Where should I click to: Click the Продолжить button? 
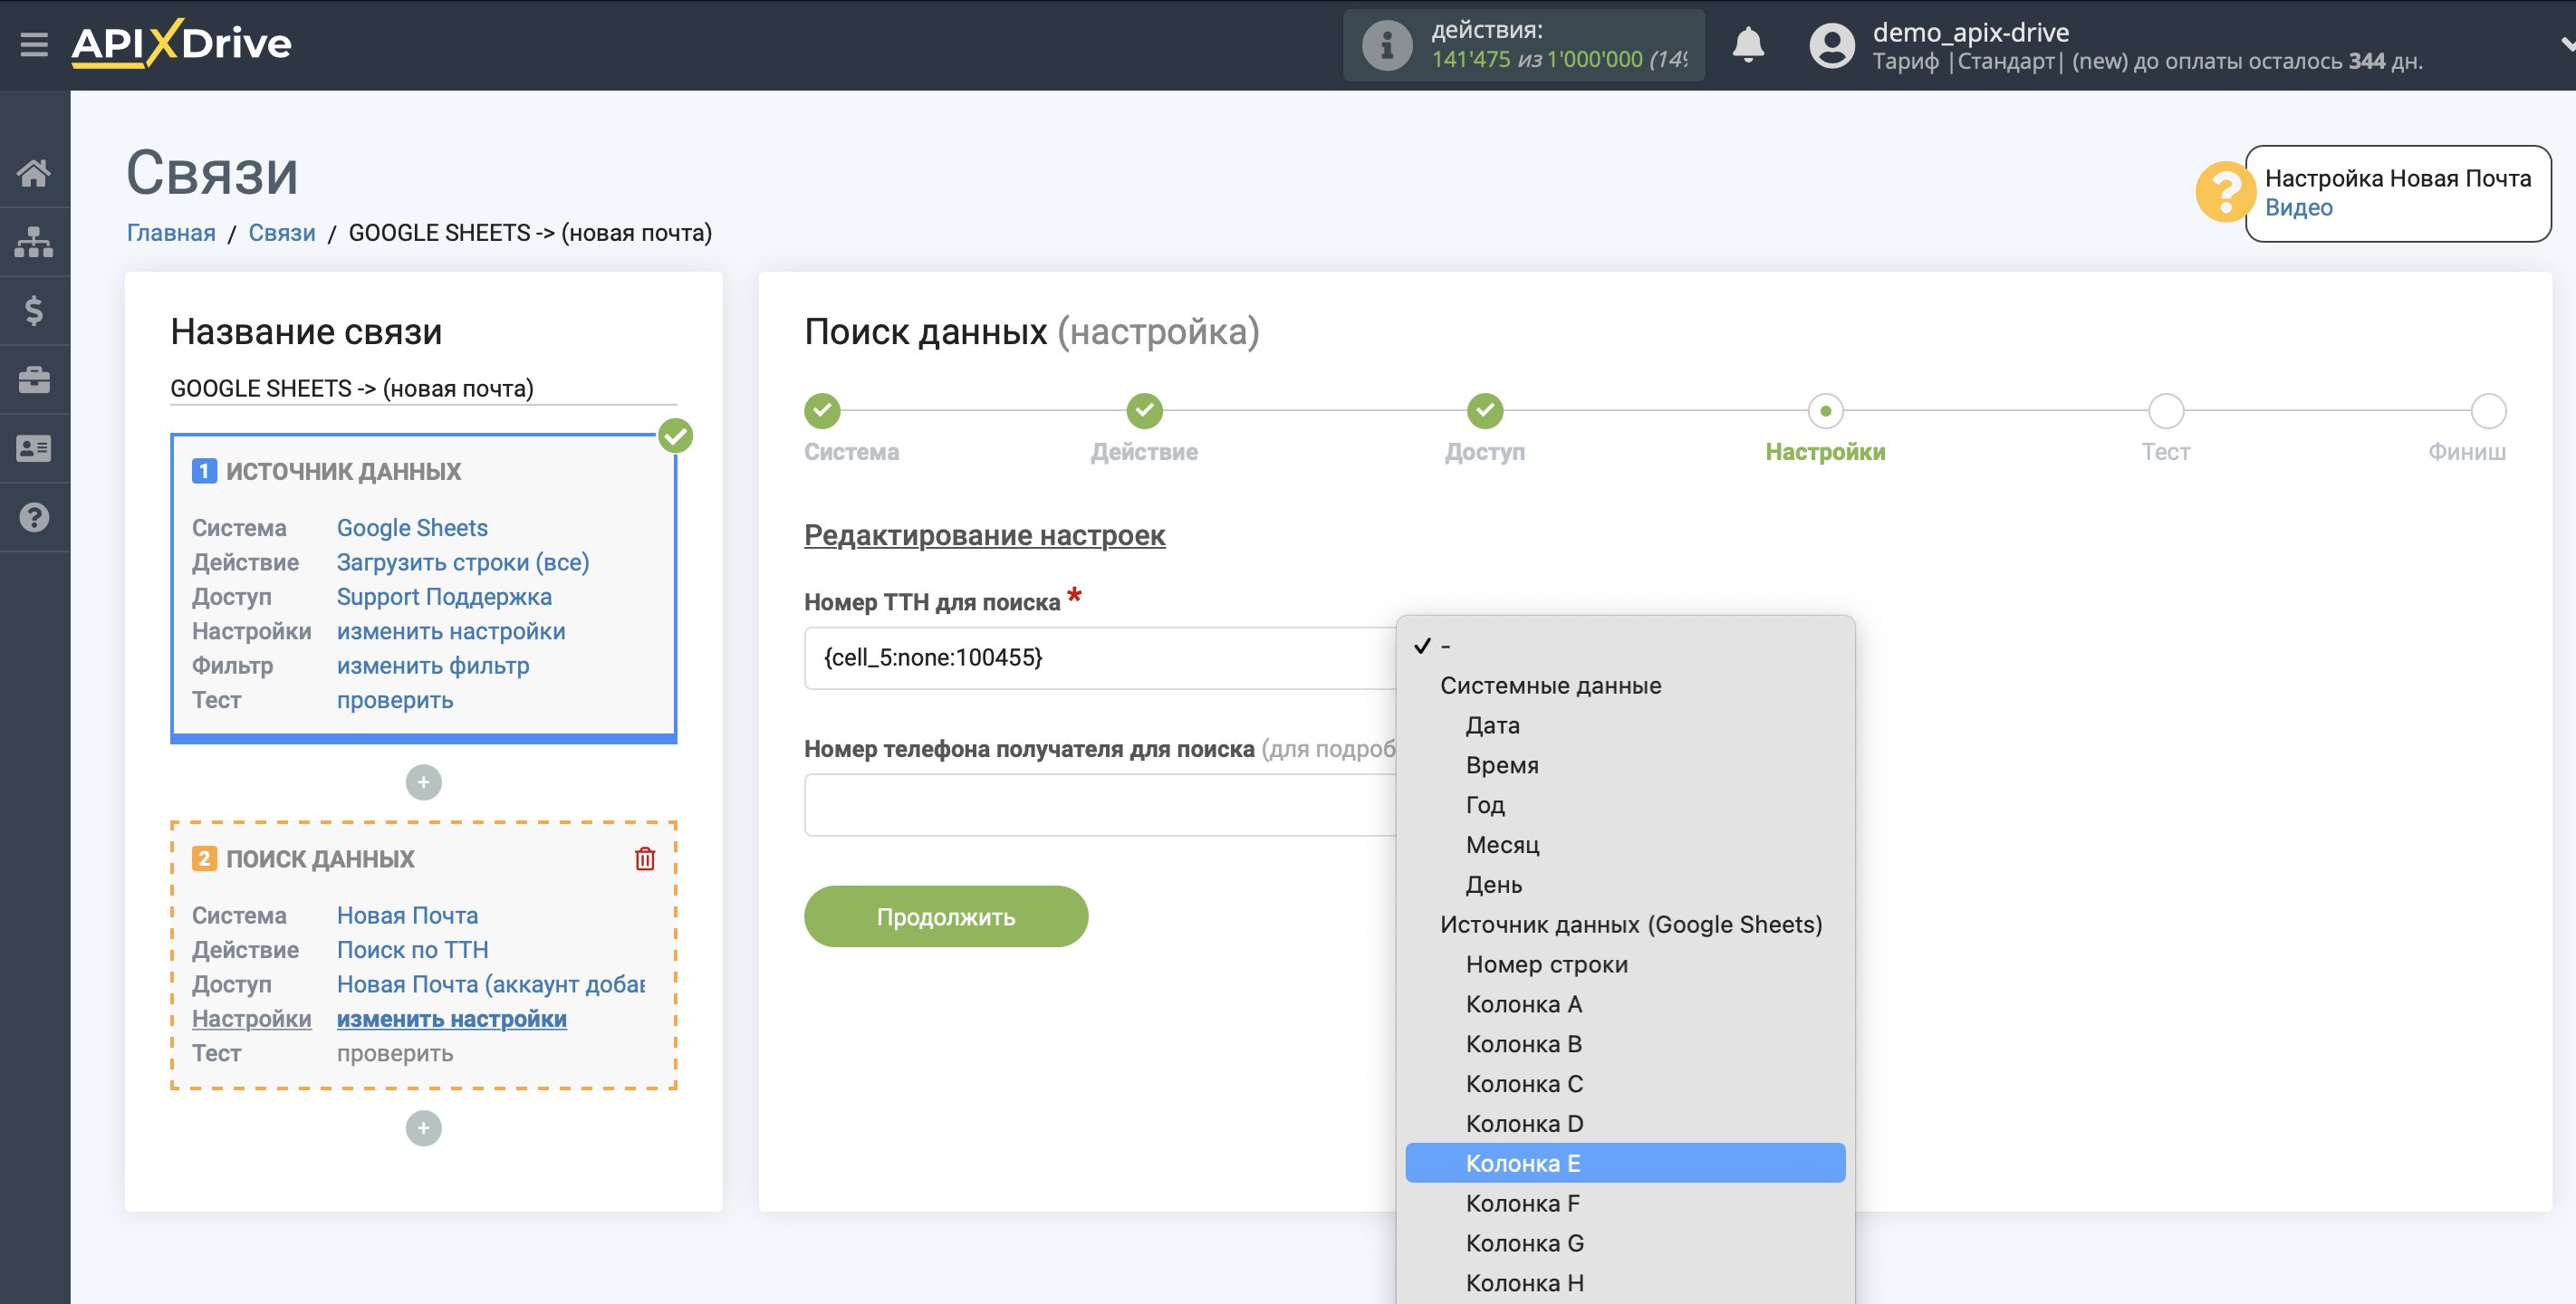(x=945, y=917)
